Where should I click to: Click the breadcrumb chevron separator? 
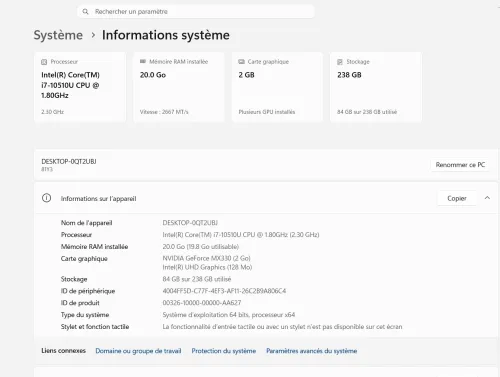tap(93, 35)
